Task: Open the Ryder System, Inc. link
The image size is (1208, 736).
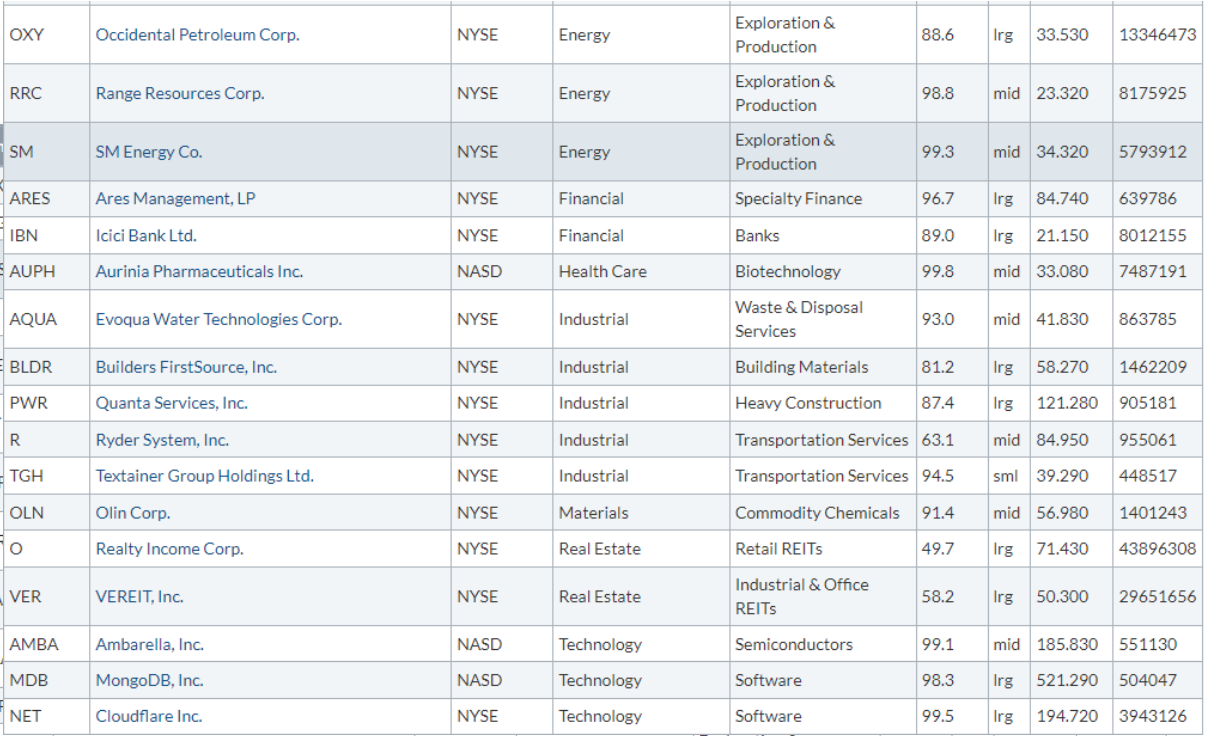Action: tap(162, 440)
